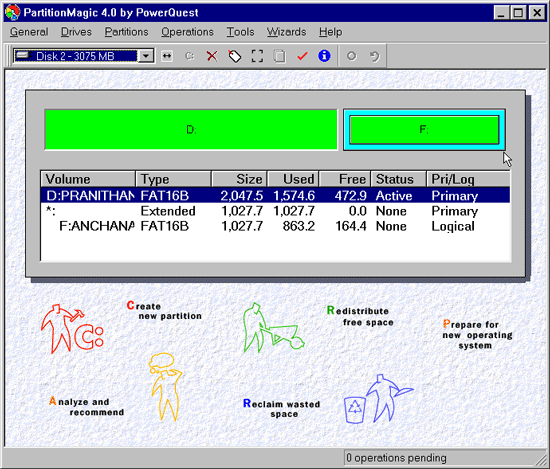550x469 pixels.
Task: Open the Drives menu
Action: tap(76, 32)
